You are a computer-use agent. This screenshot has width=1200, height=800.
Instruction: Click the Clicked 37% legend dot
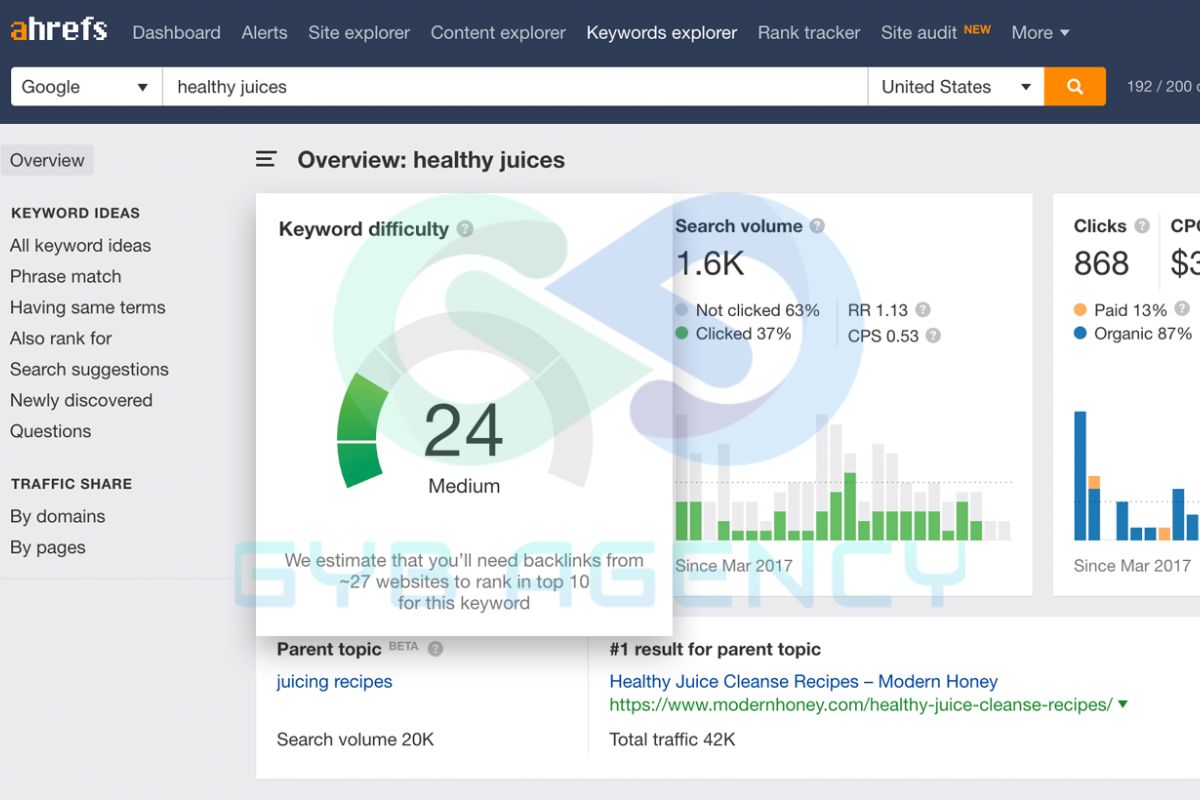(x=682, y=334)
